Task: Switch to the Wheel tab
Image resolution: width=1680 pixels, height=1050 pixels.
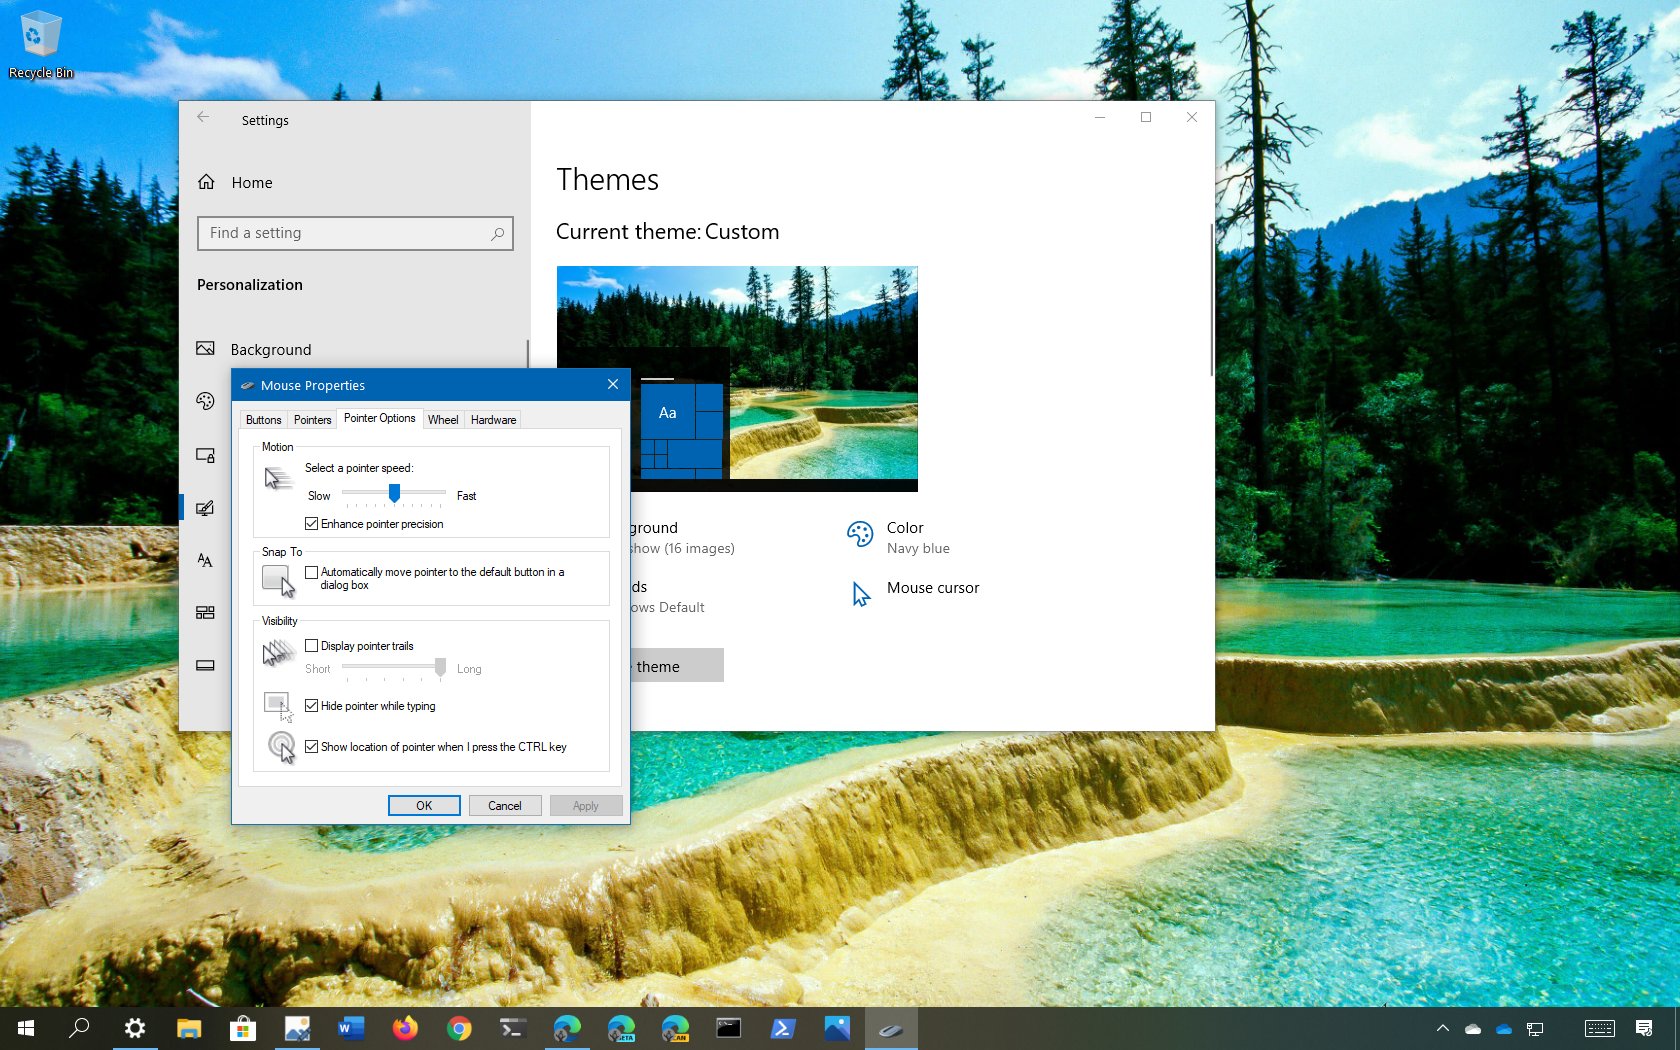Action: [x=442, y=419]
